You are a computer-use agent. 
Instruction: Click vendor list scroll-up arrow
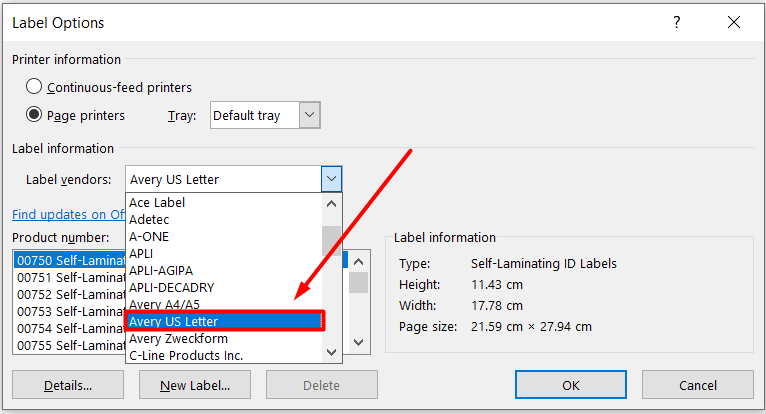click(x=331, y=203)
